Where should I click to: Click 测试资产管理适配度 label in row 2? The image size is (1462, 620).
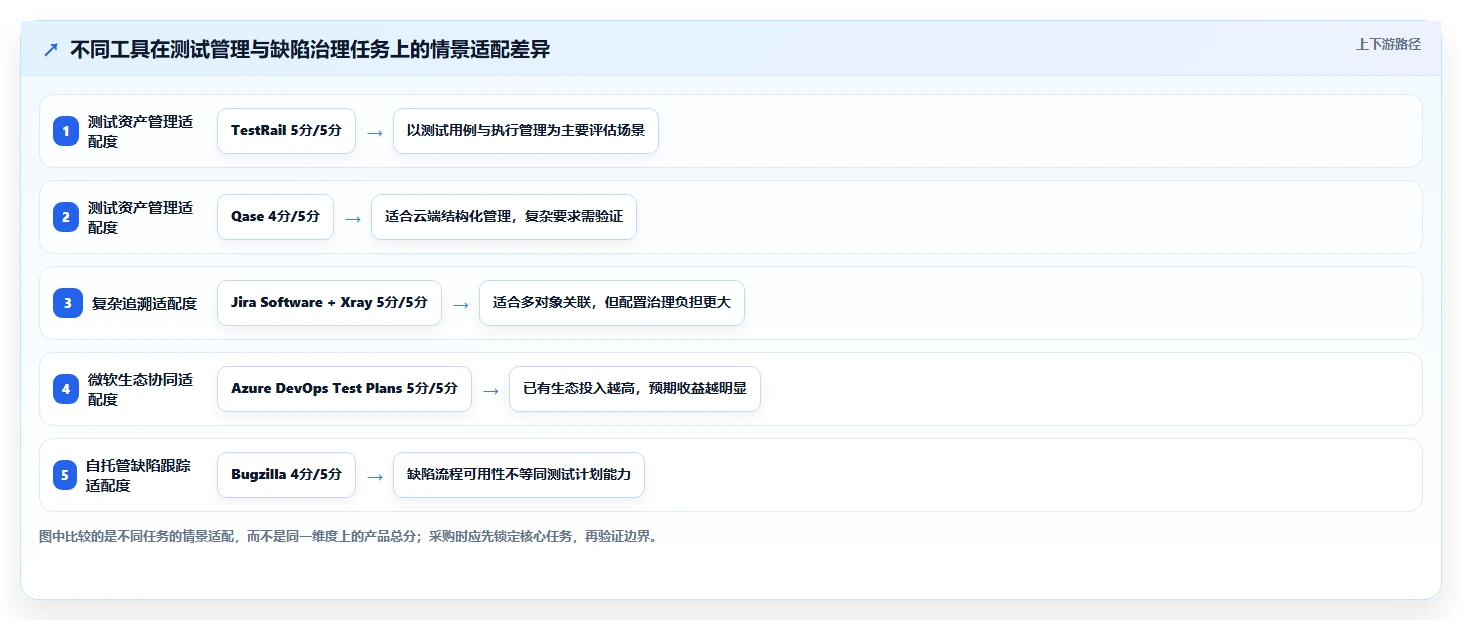pyautogui.click(x=140, y=217)
